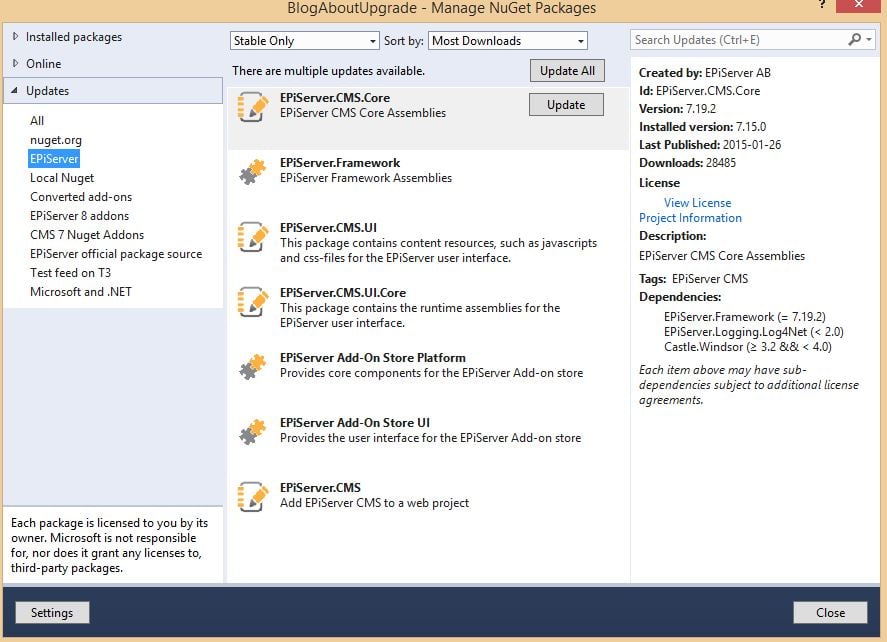The image size is (887, 642).
Task: Select nuget.org in the Updates list
Action: [x=54, y=139]
